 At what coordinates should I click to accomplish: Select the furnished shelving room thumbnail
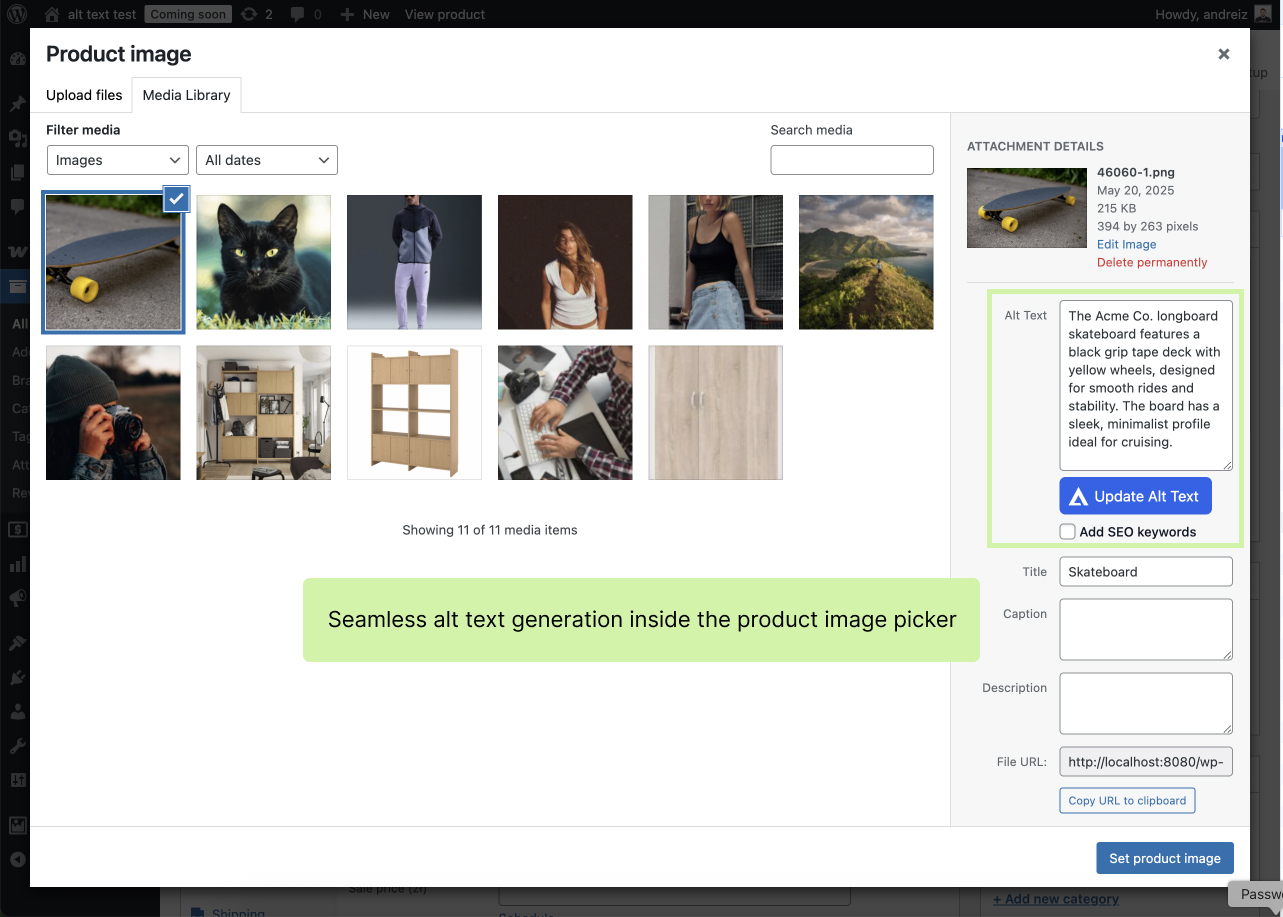[264, 413]
